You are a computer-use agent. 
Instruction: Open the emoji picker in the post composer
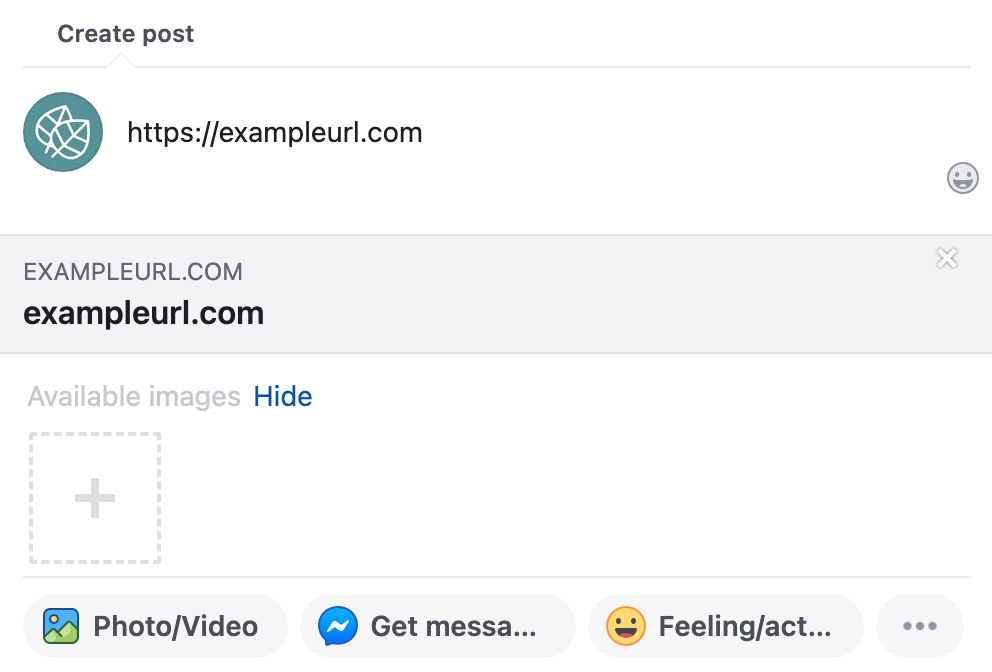963,178
